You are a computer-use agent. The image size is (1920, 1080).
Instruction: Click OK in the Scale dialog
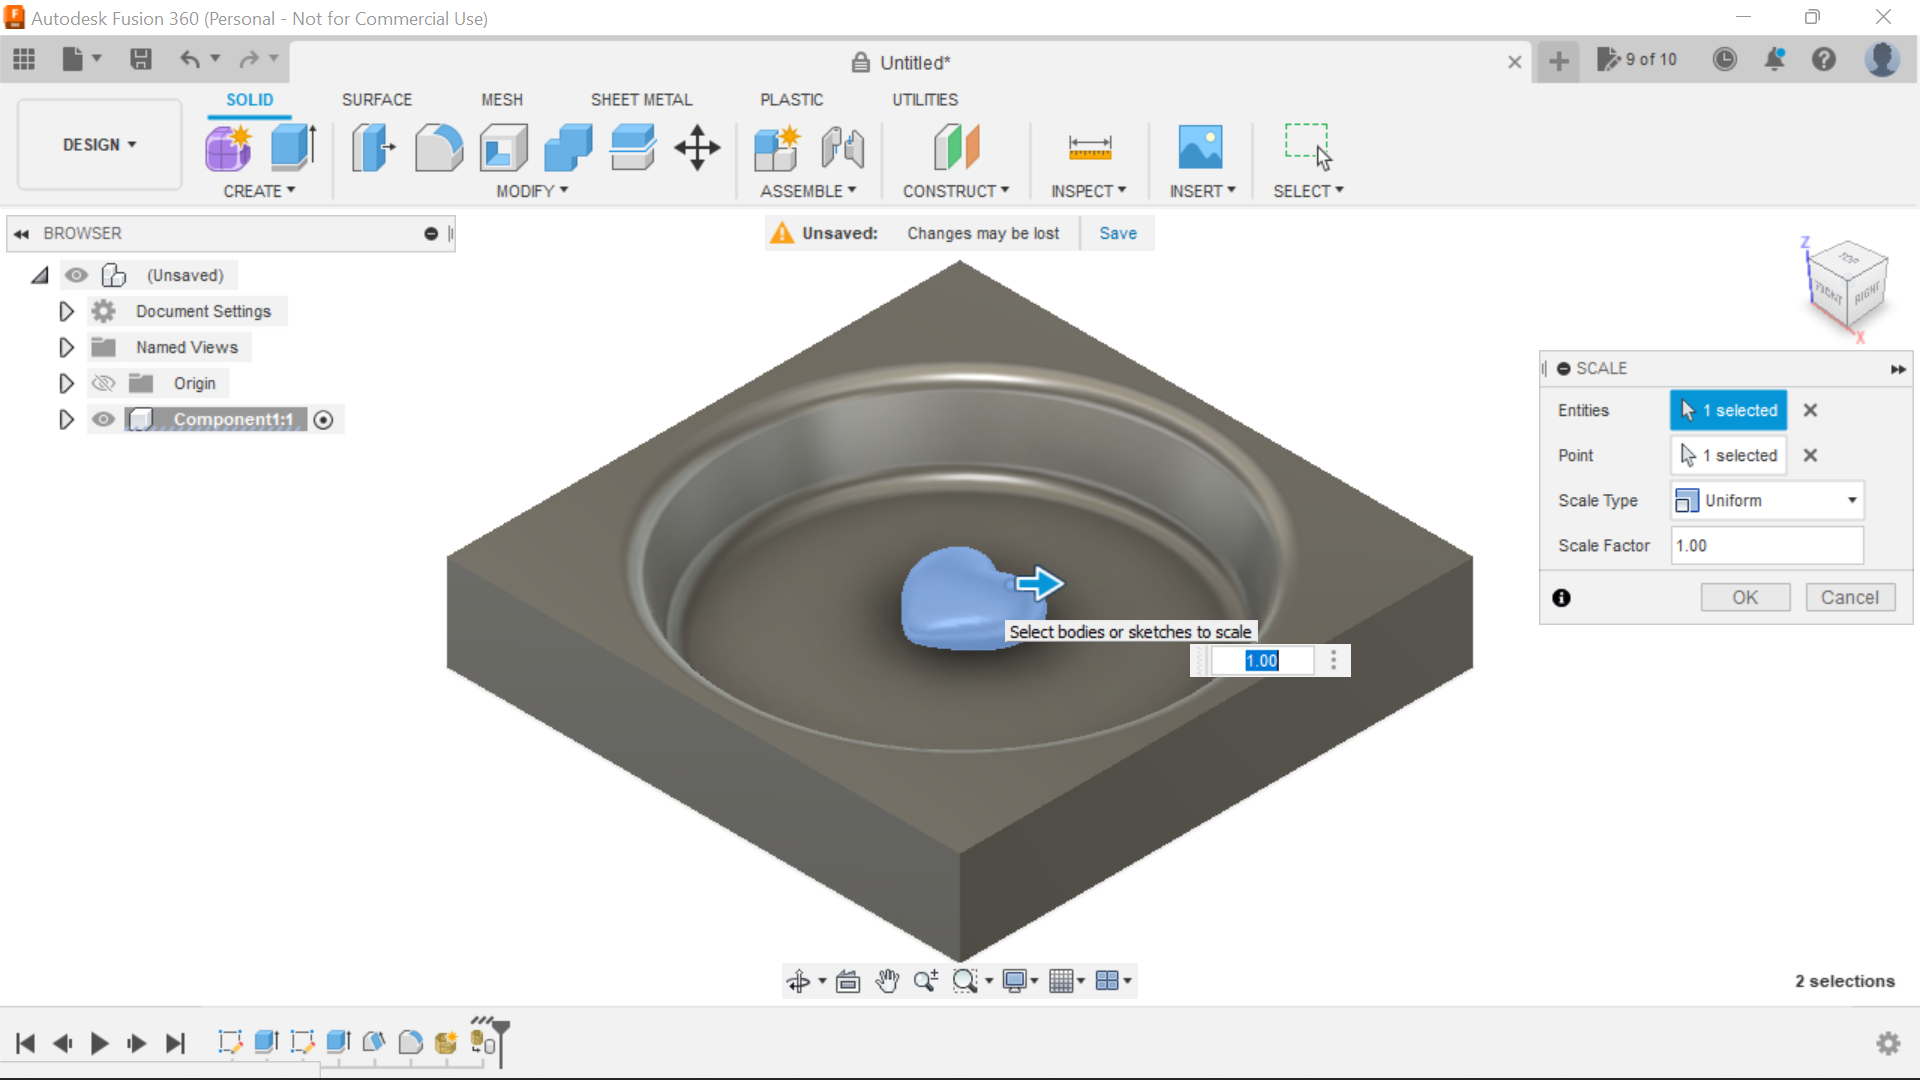tap(1744, 597)
